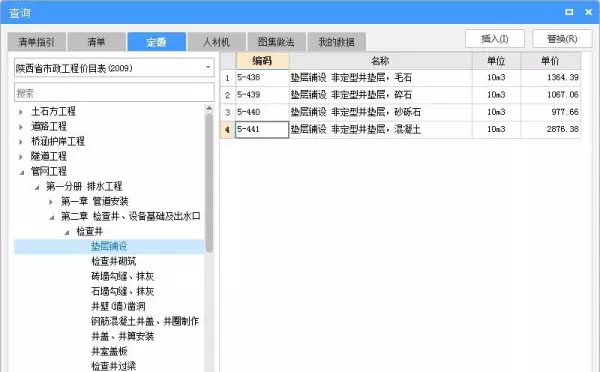Select 第二章 检查井、设备基础及出水口 item
The image size is (600, 372).
[131, 216]
